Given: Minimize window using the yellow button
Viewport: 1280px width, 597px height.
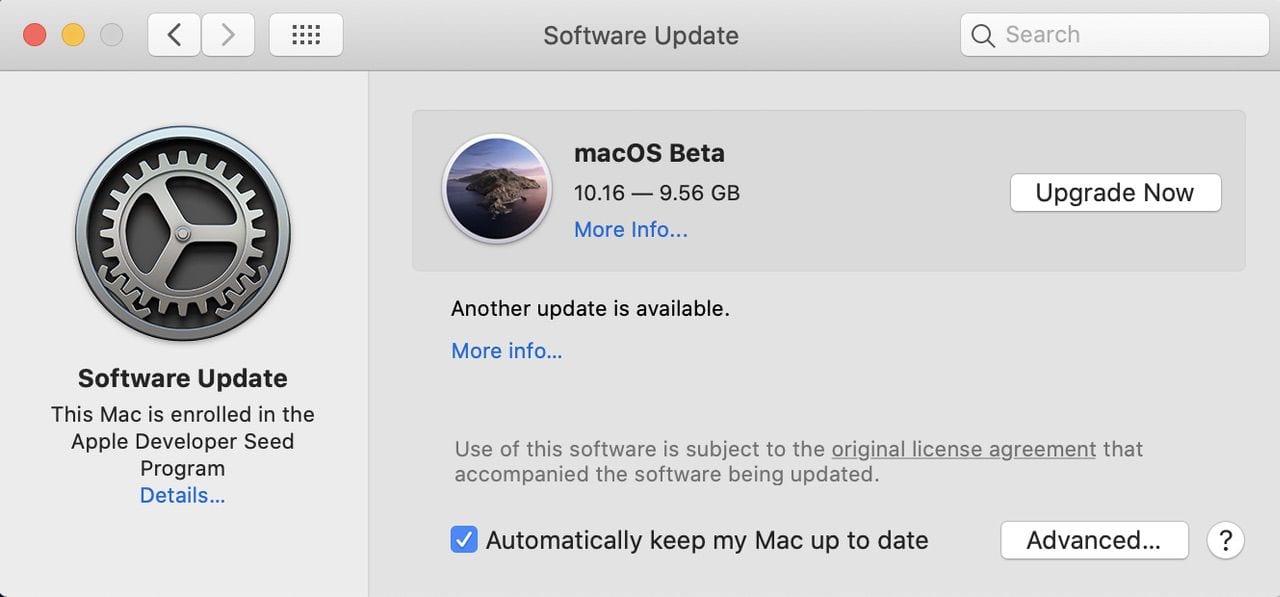Looking at the screenshot, I should tap(73, 35).
